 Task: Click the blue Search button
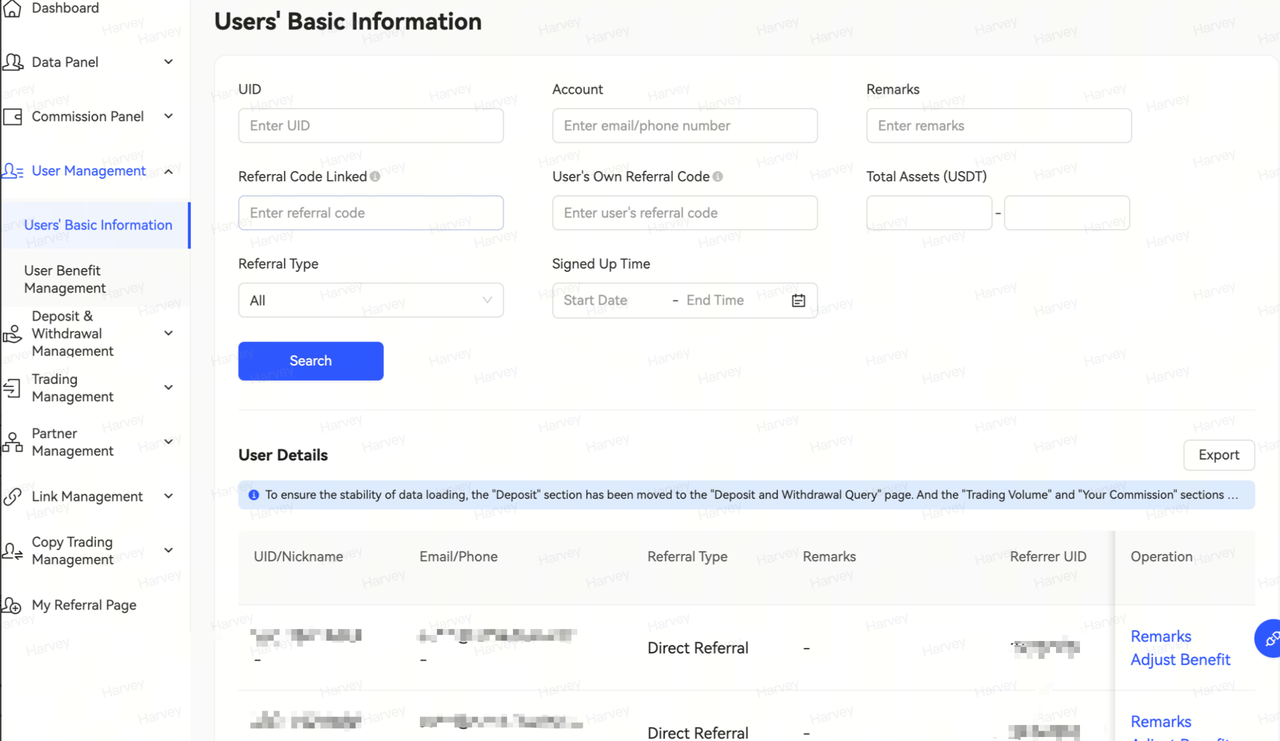tap(310, 361)
